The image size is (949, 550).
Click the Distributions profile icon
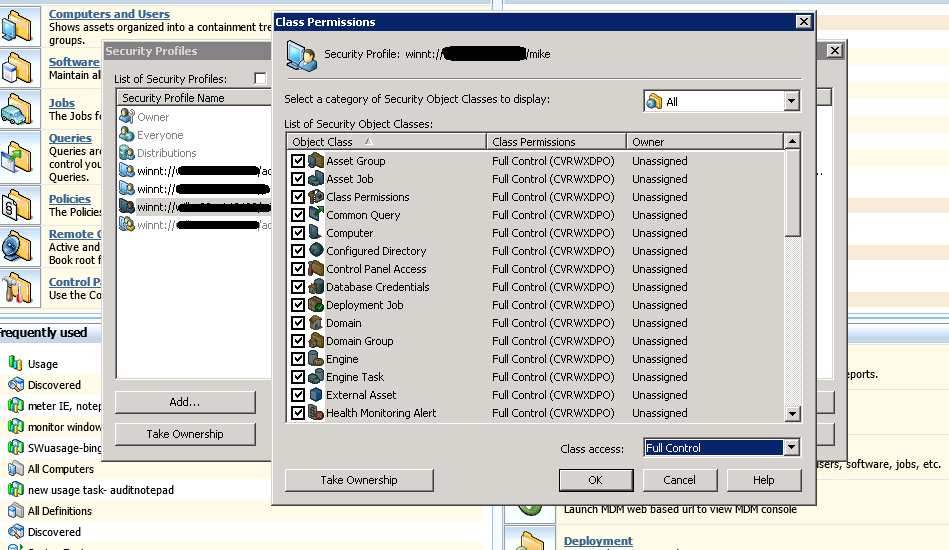click(127, 153)
